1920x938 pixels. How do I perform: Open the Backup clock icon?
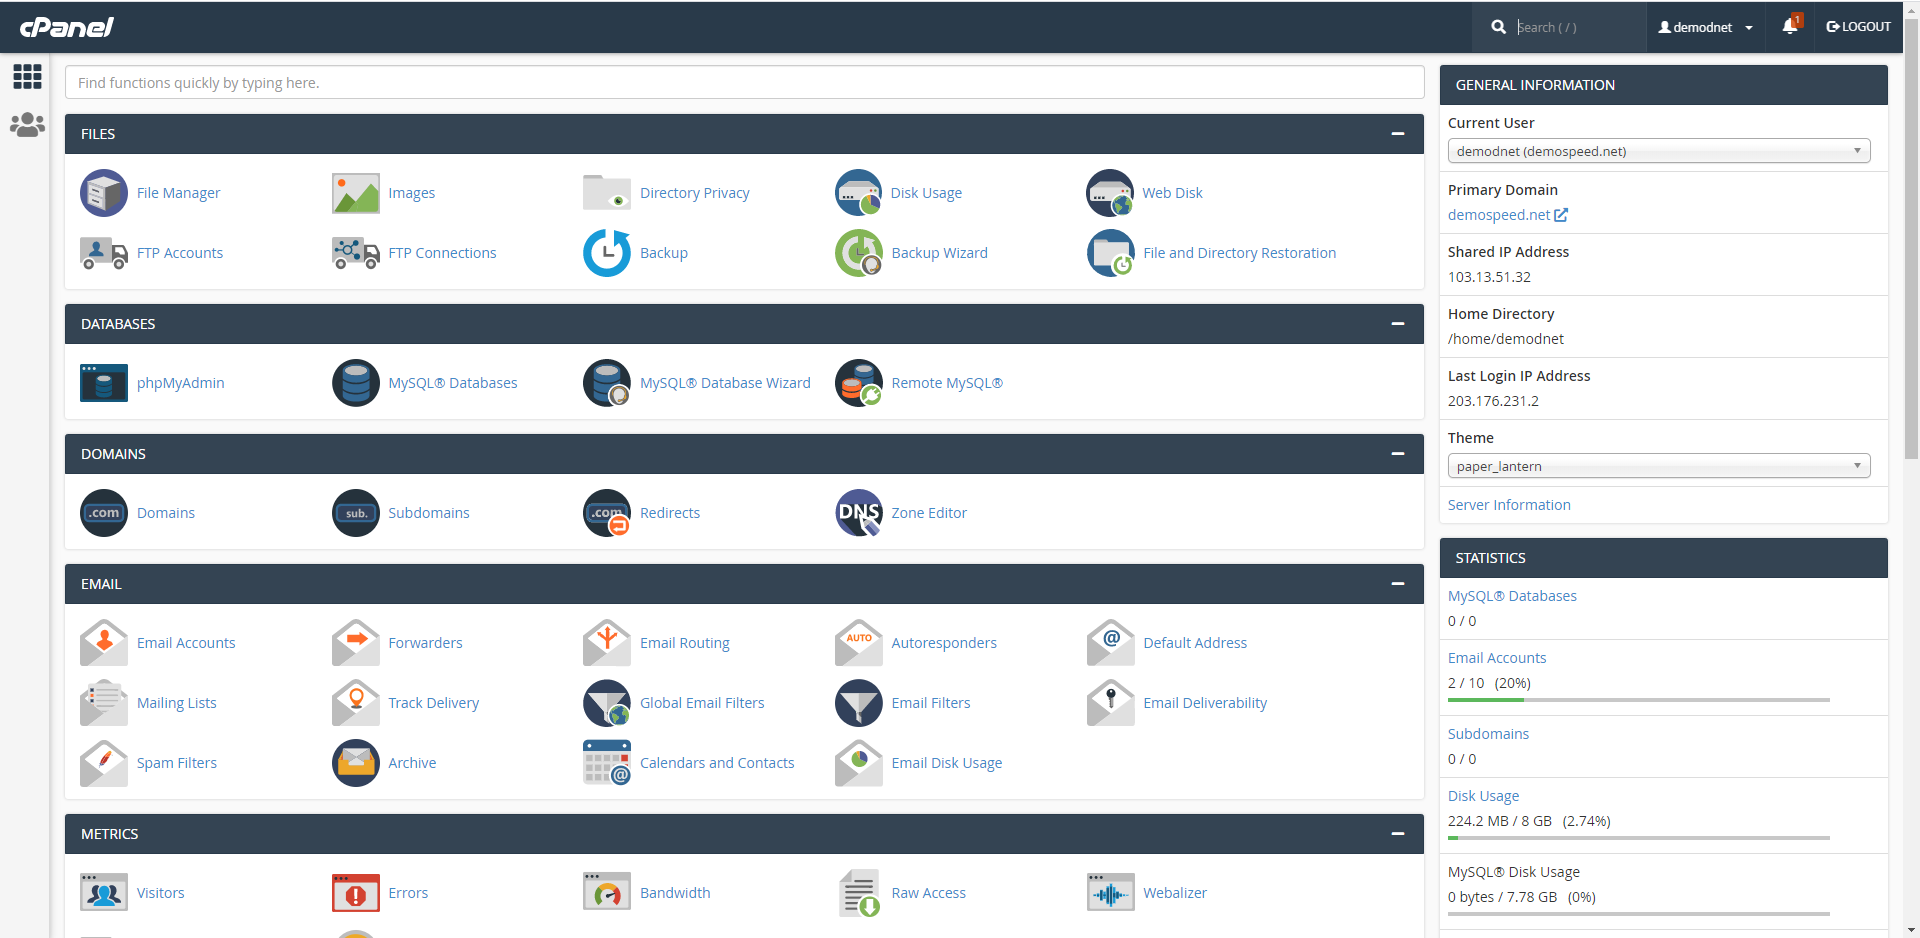(607, 253)
